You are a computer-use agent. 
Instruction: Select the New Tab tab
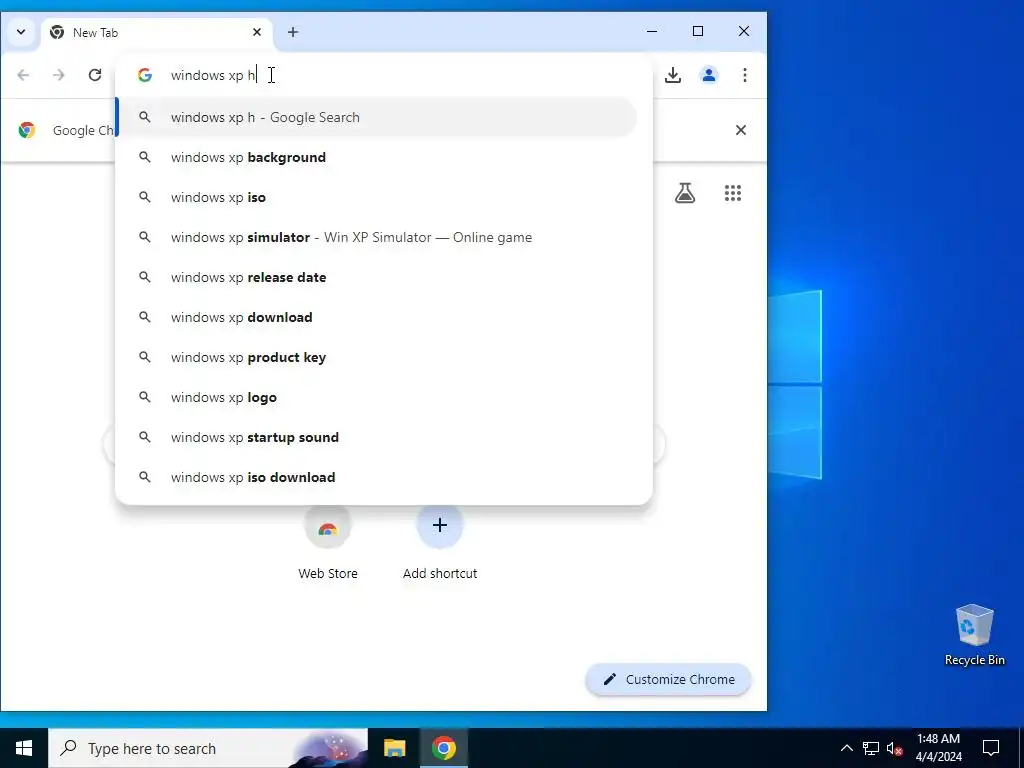pyautogui.click(x=157, y=33)
